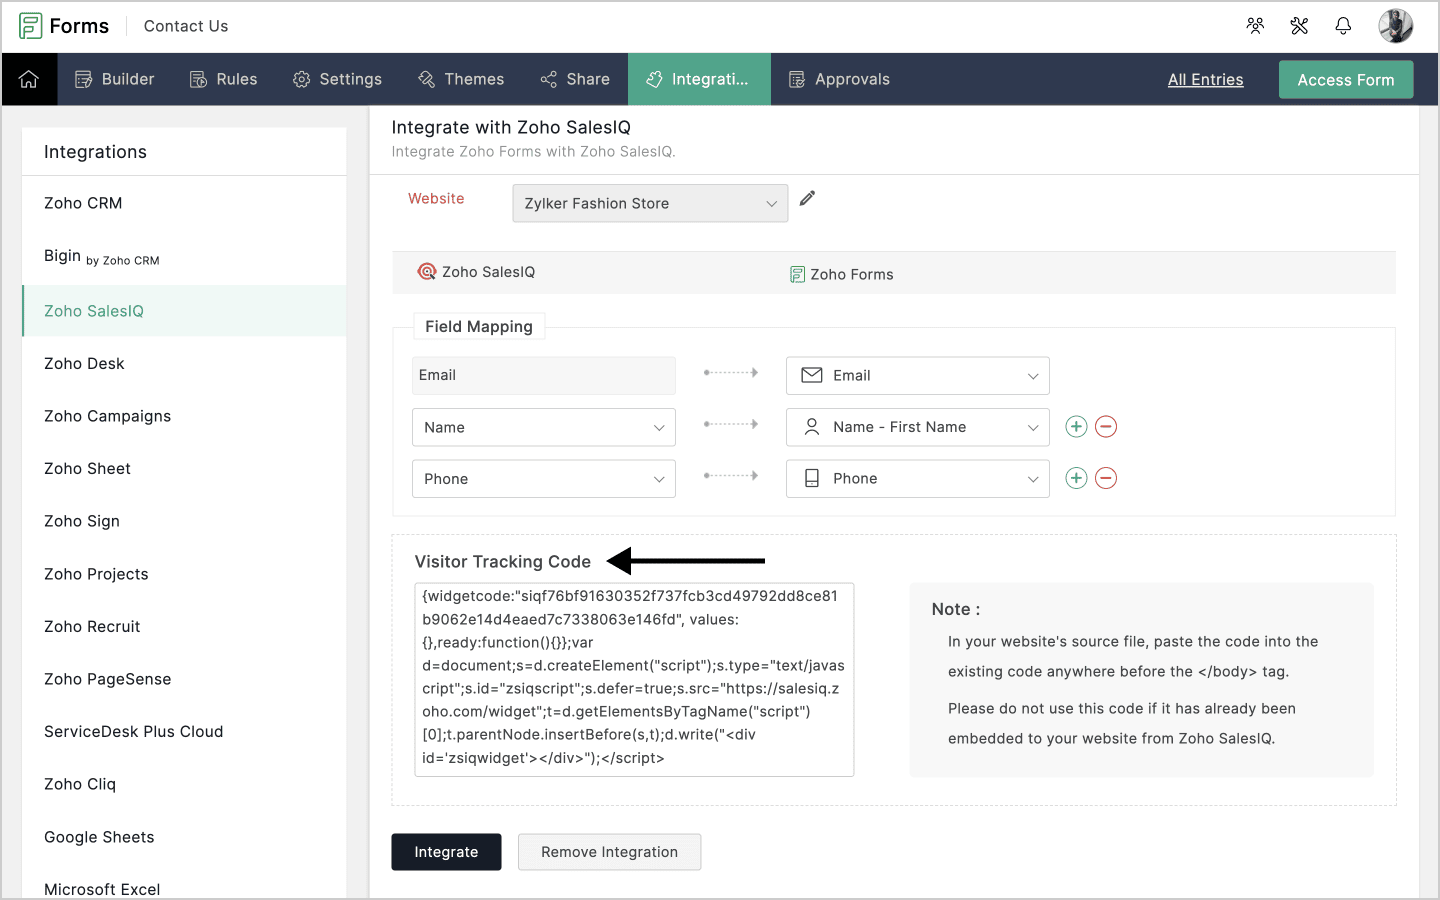Screen dimensions: 1440x900
Task: Switch to the Builder tab
Action: [x=115, y=79]
